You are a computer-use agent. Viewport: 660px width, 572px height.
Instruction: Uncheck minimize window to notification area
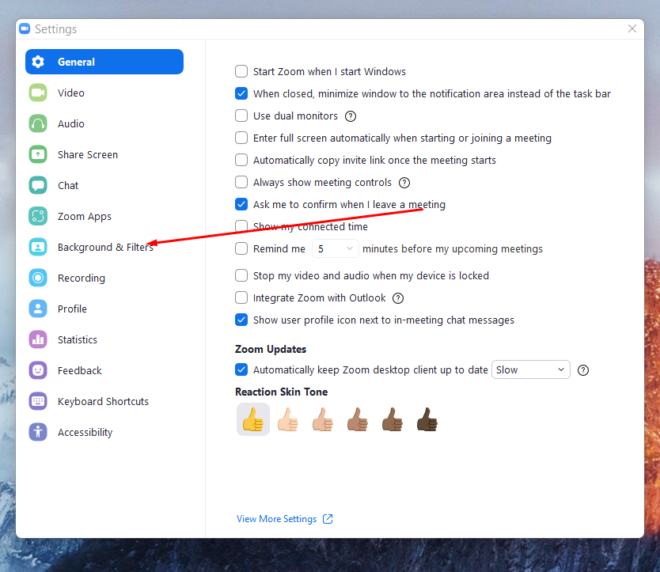coord(241,93)
